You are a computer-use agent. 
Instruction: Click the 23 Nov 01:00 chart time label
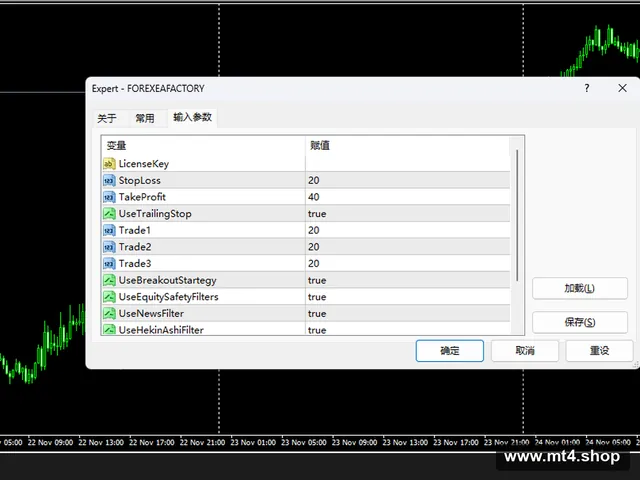click(253, 442)
